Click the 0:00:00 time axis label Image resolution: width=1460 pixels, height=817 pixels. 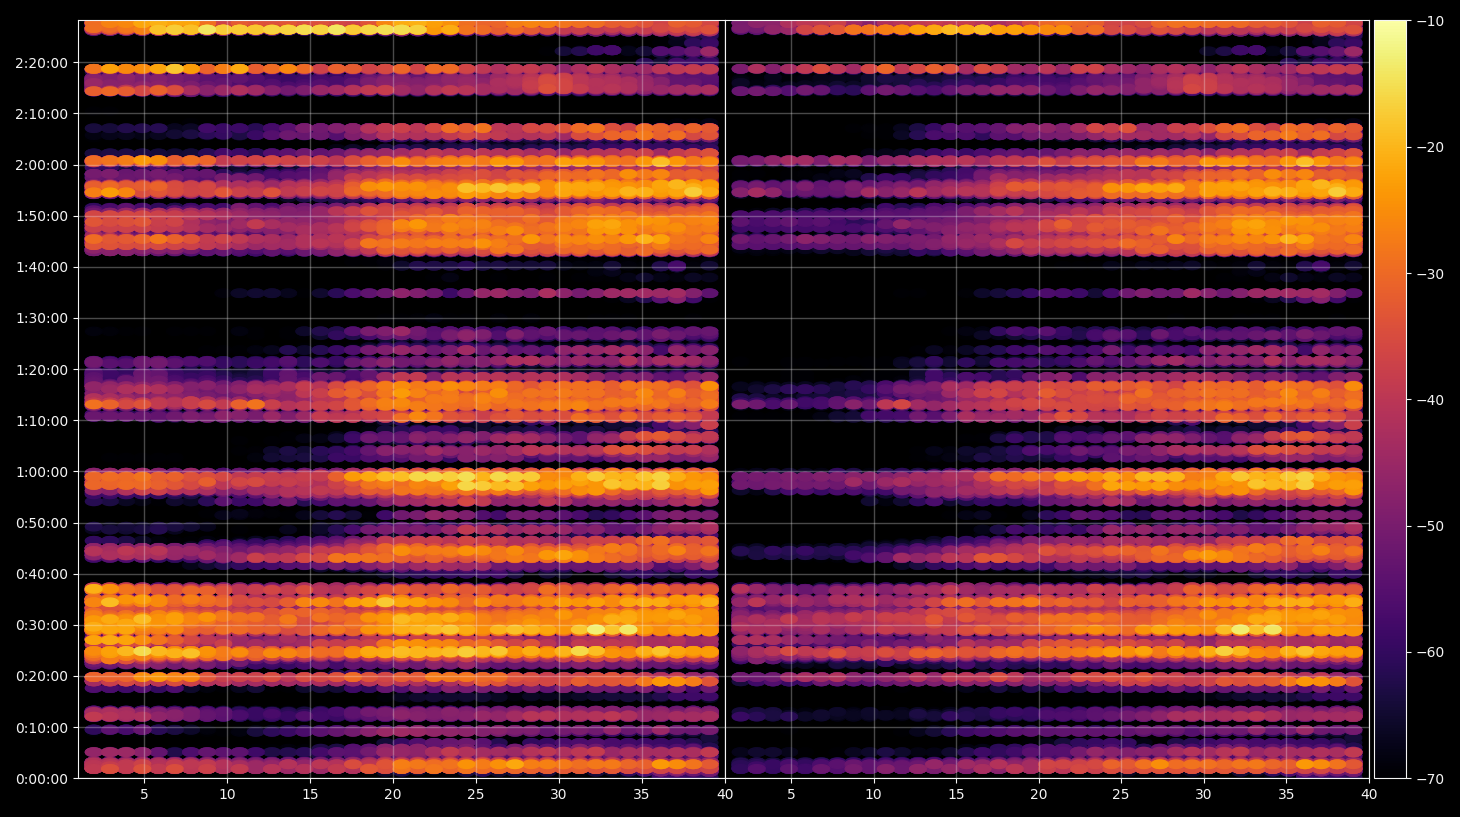(x=42, y=779)
